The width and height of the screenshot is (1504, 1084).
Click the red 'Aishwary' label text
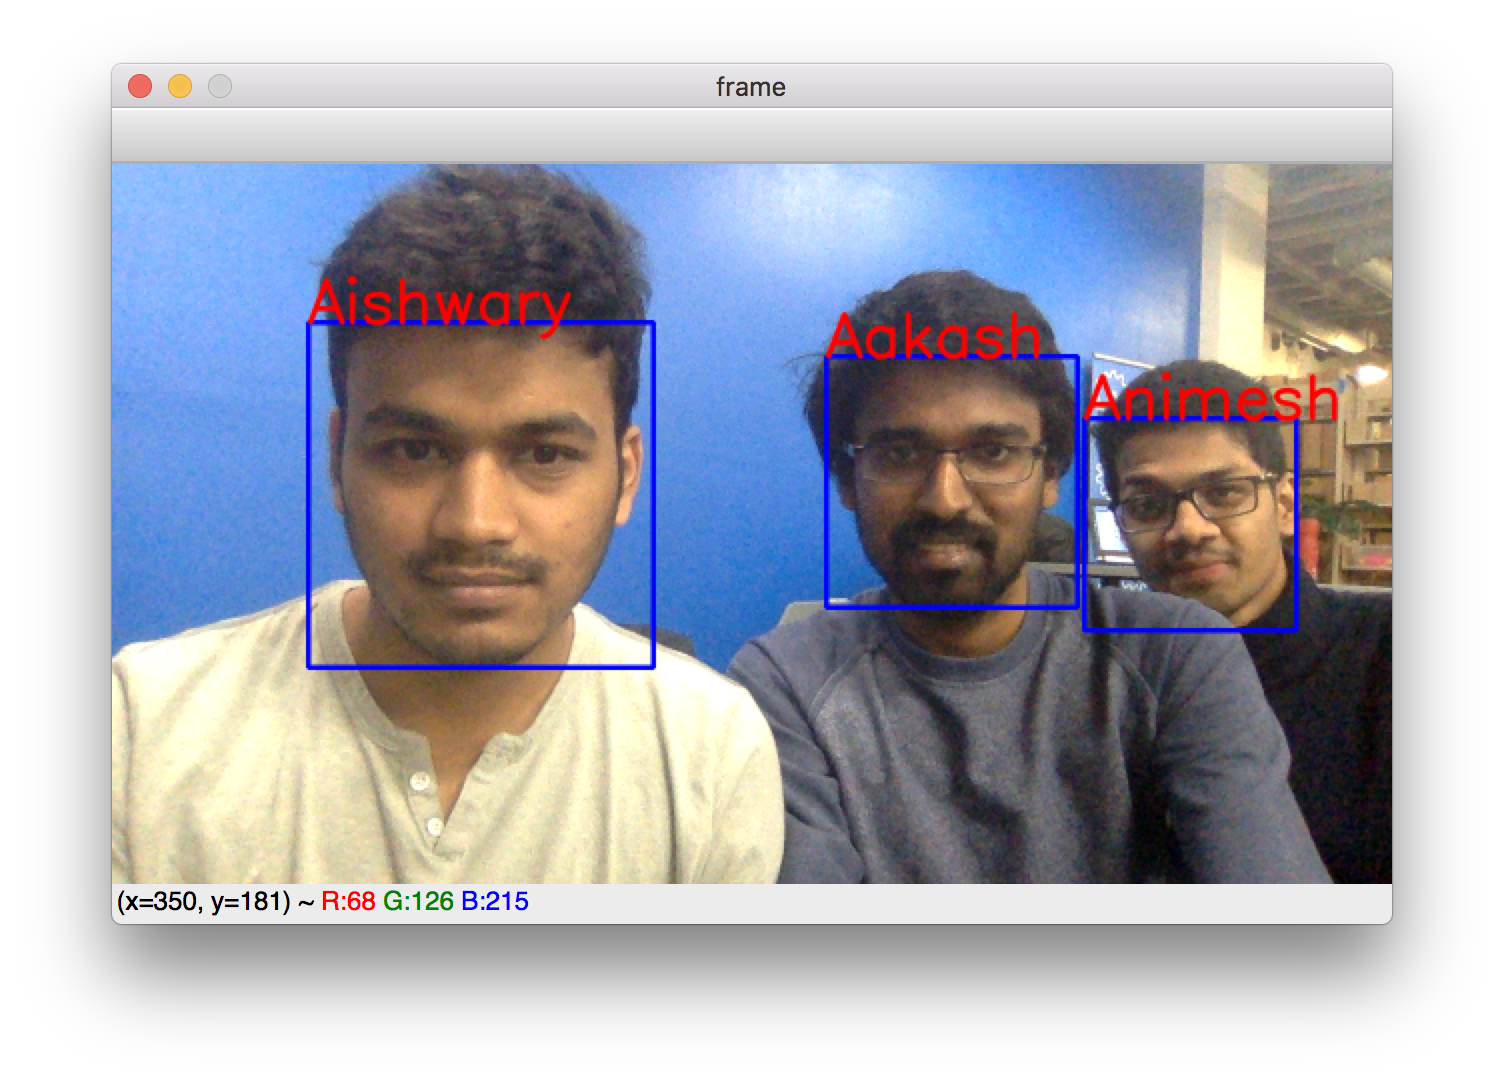coord(438,303)
